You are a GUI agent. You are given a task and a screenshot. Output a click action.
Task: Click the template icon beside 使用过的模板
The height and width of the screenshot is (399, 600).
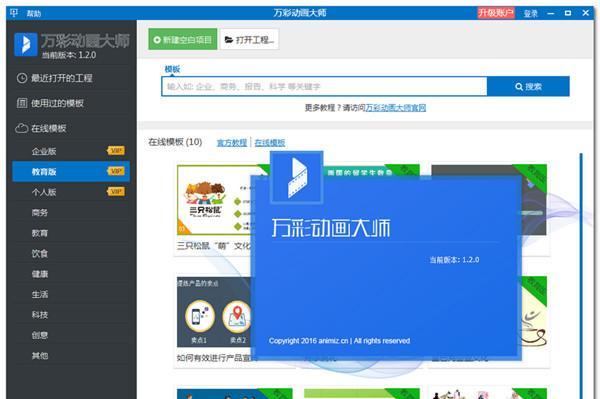pos(22,103)
